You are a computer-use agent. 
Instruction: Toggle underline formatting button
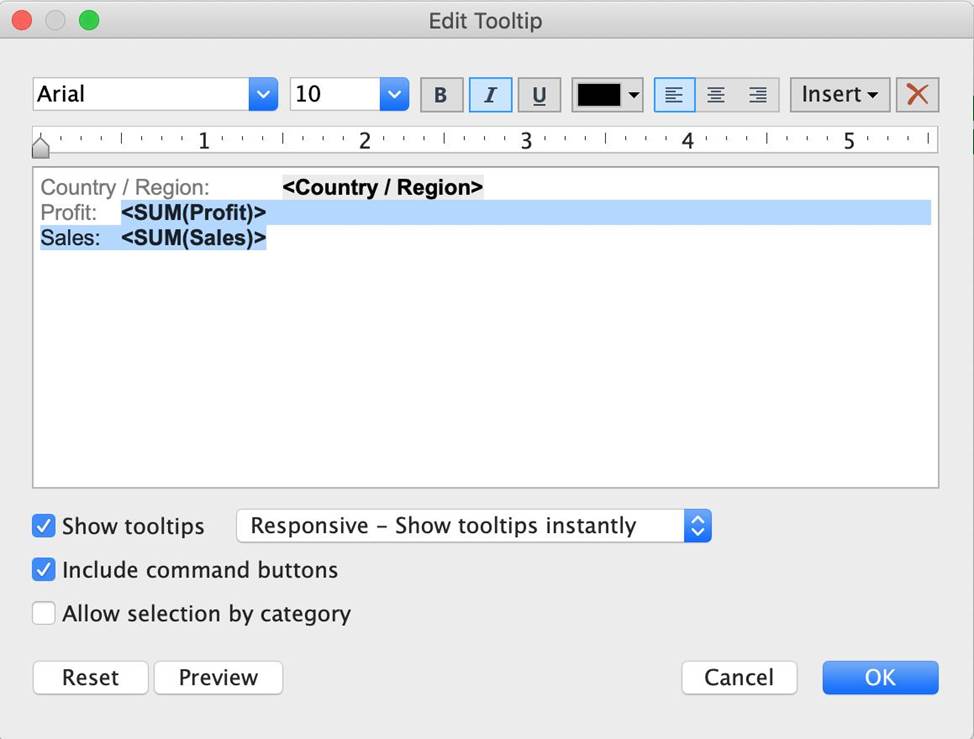pyautogui.click(x=539, y=95)
